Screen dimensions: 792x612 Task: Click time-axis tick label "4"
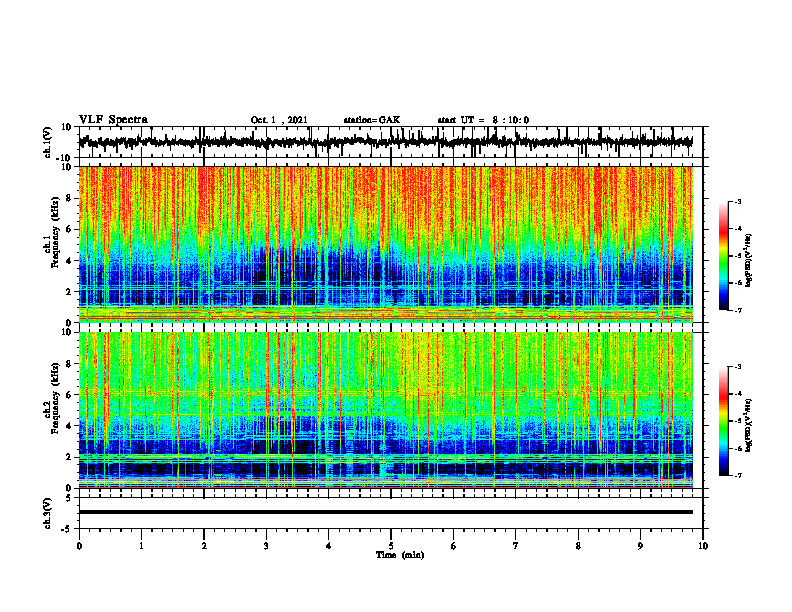(329, 546)
